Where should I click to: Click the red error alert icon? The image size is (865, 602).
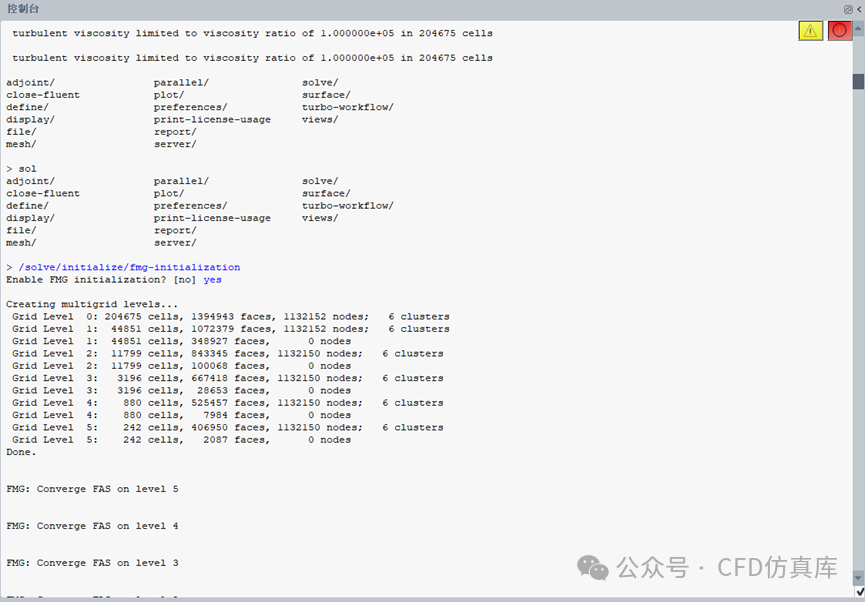coord(840,31)
